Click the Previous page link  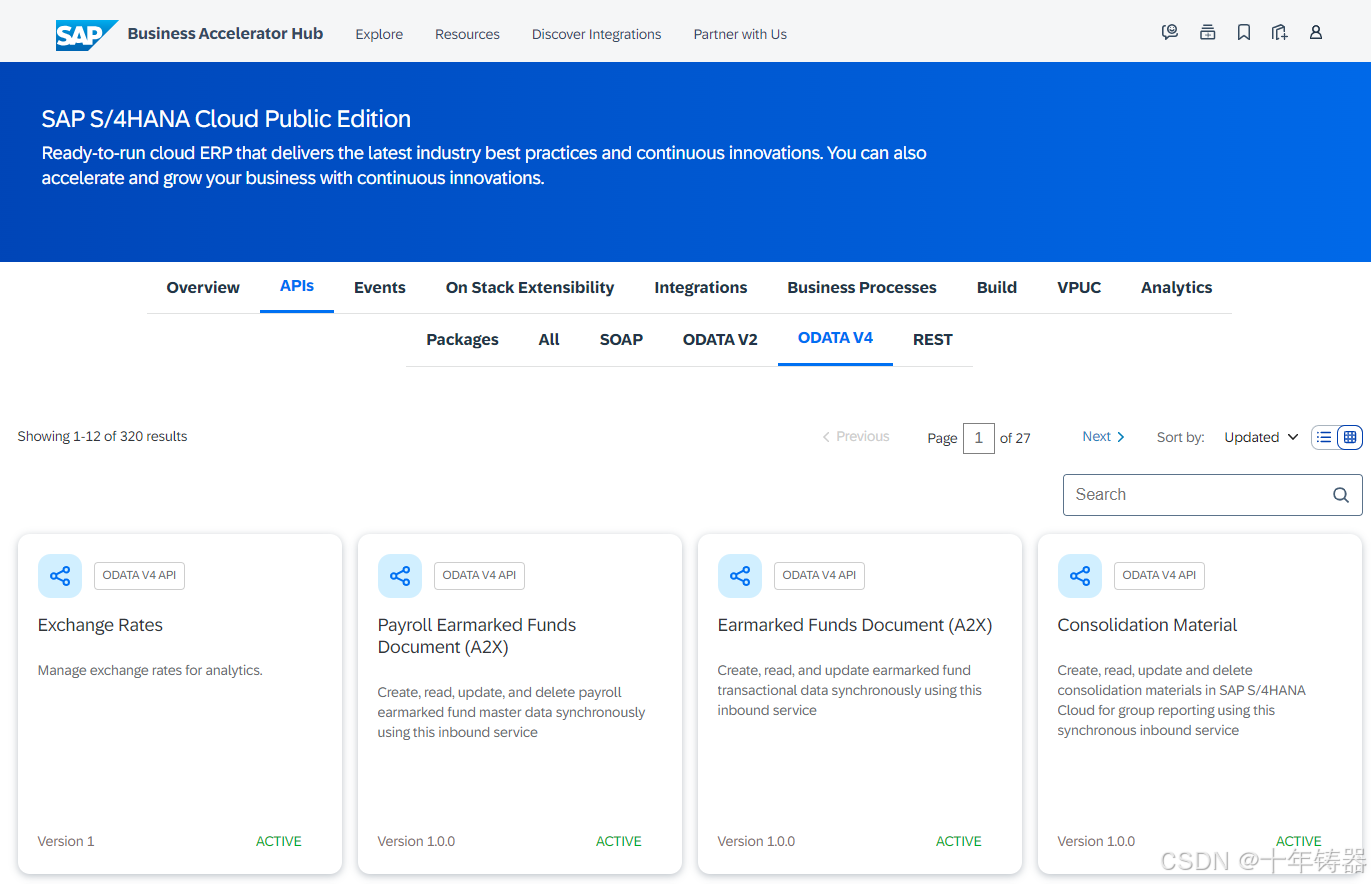tap(856, 436)
